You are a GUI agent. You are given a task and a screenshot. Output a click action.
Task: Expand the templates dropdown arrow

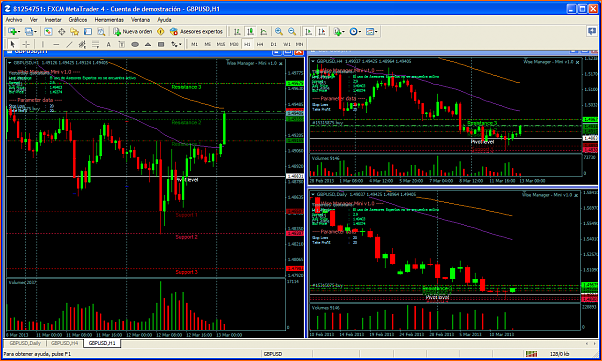[x=376, y=31]
